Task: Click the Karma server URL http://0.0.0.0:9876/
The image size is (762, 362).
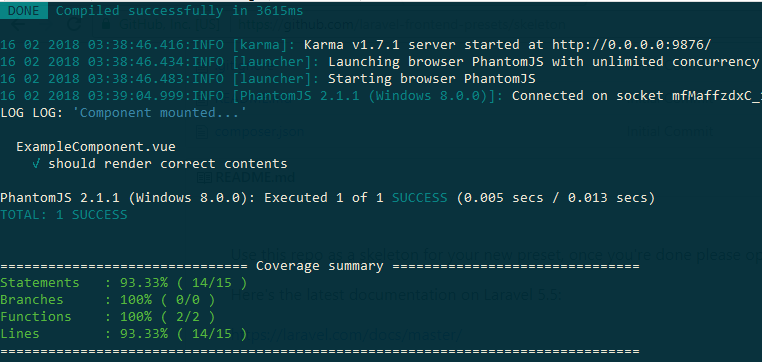Action: coord(631,45)
